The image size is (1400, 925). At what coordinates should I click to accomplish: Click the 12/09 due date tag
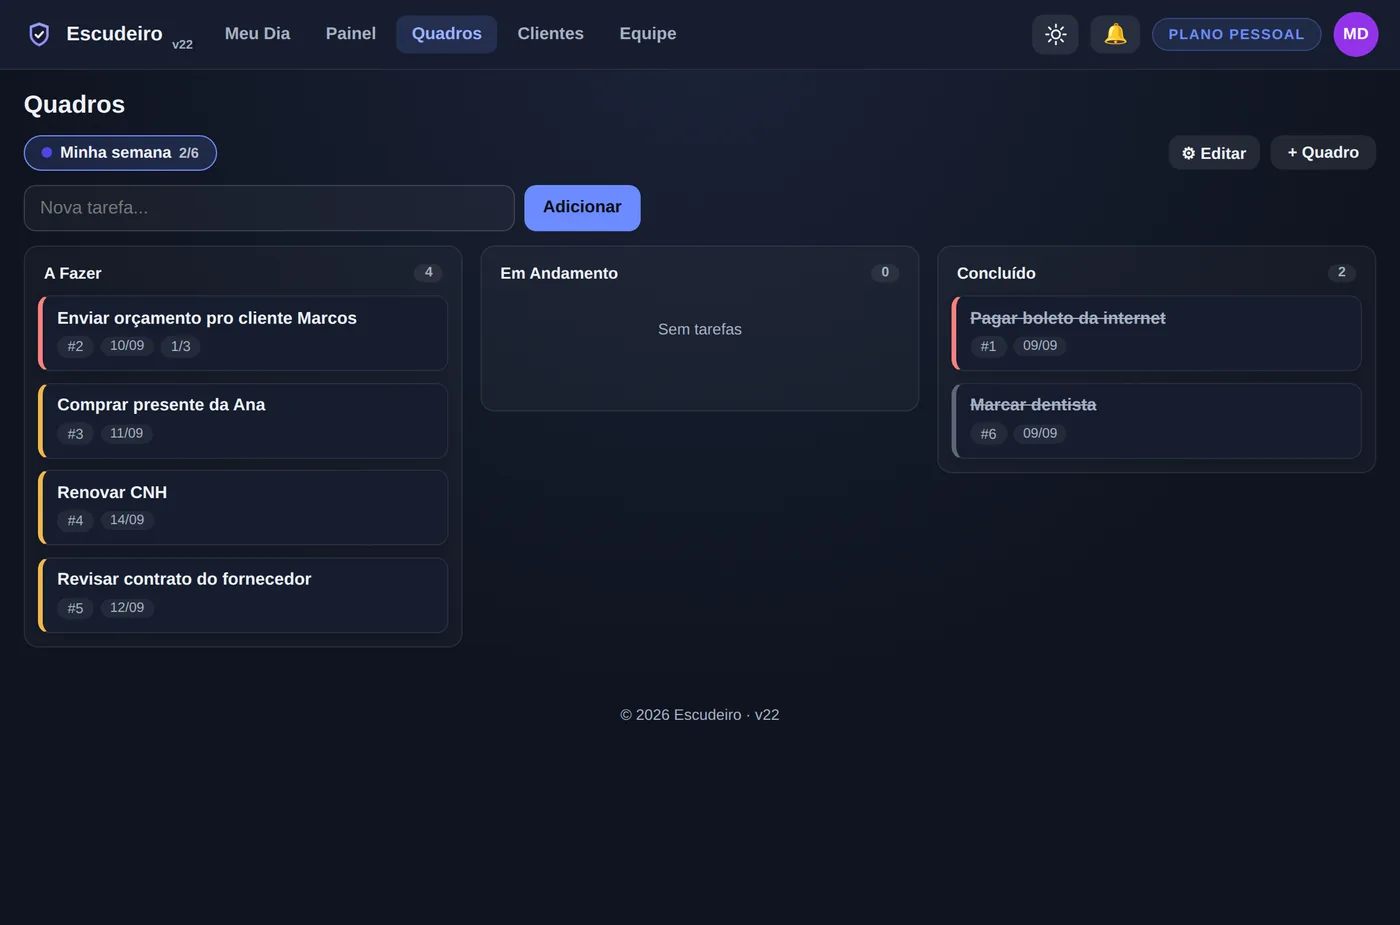click(127, 607)
